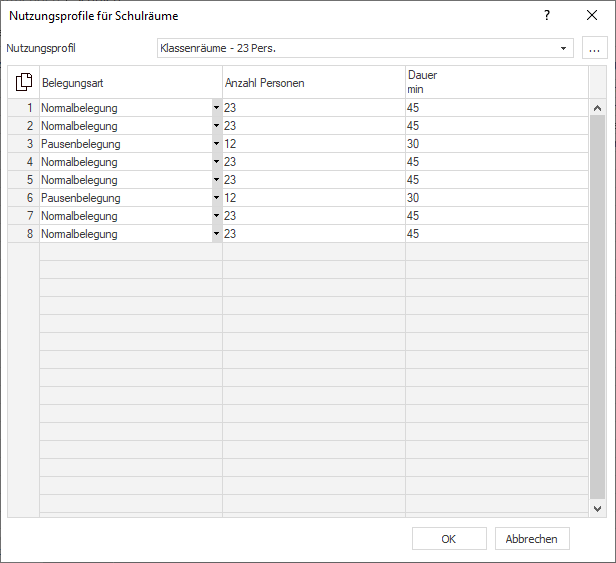
Task: Open Belegungsart dropdown in row 1
Action: click(x=216, y=108)
